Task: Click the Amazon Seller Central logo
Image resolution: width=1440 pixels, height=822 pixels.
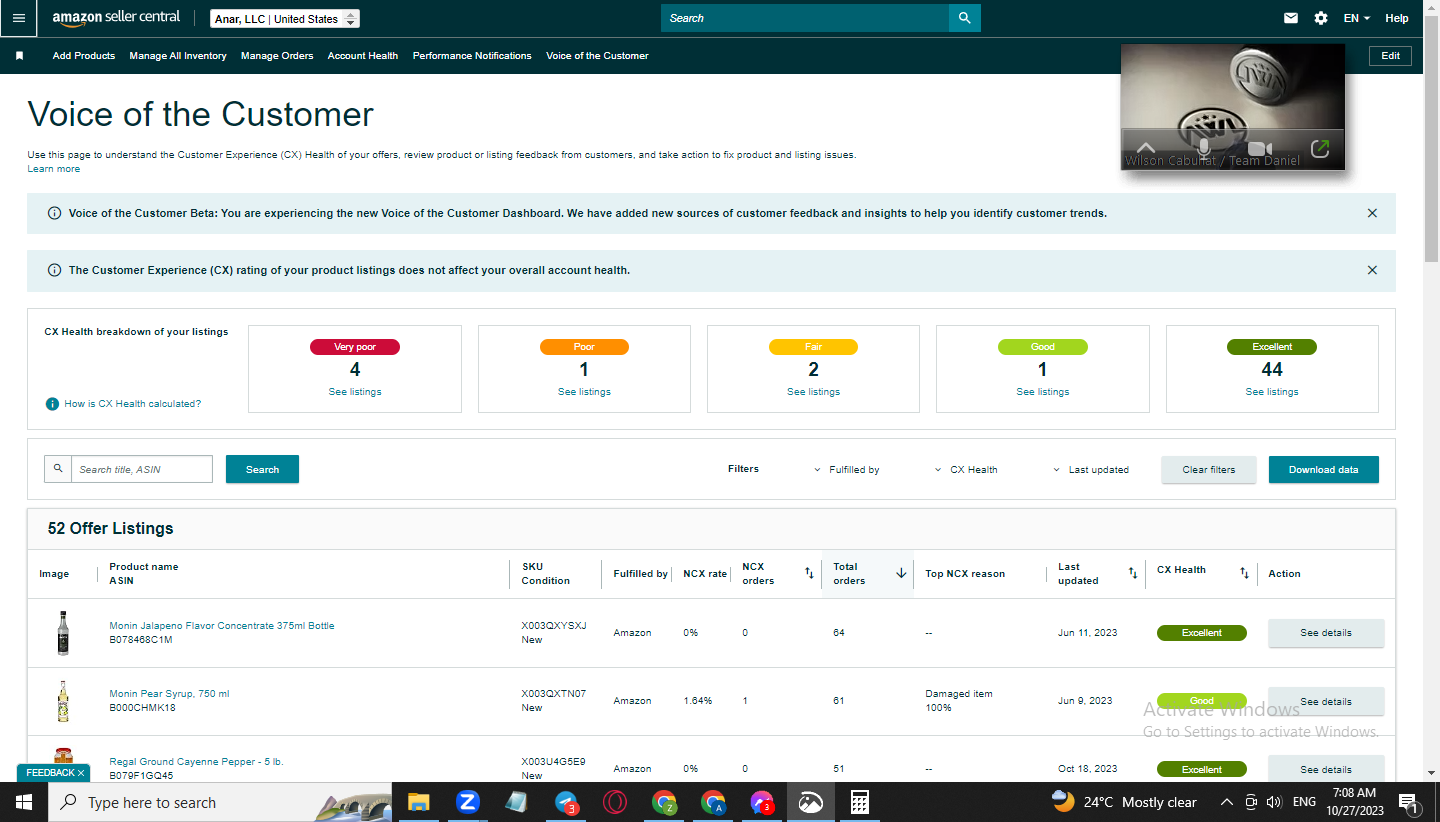Action: coord(116,18)
